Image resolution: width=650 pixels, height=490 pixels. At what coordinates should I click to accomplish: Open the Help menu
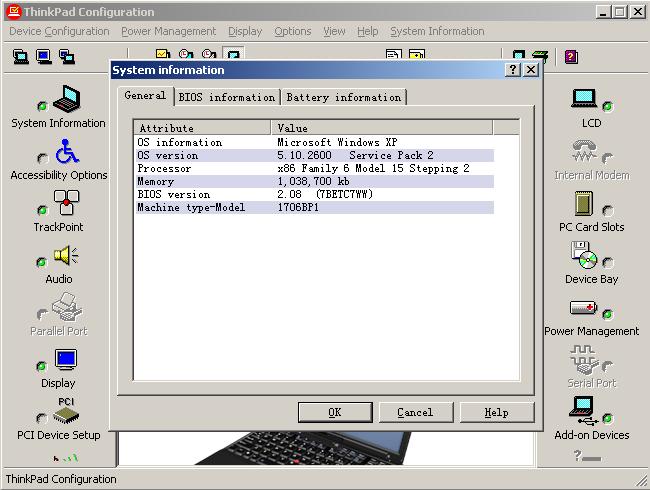point(368,31)
